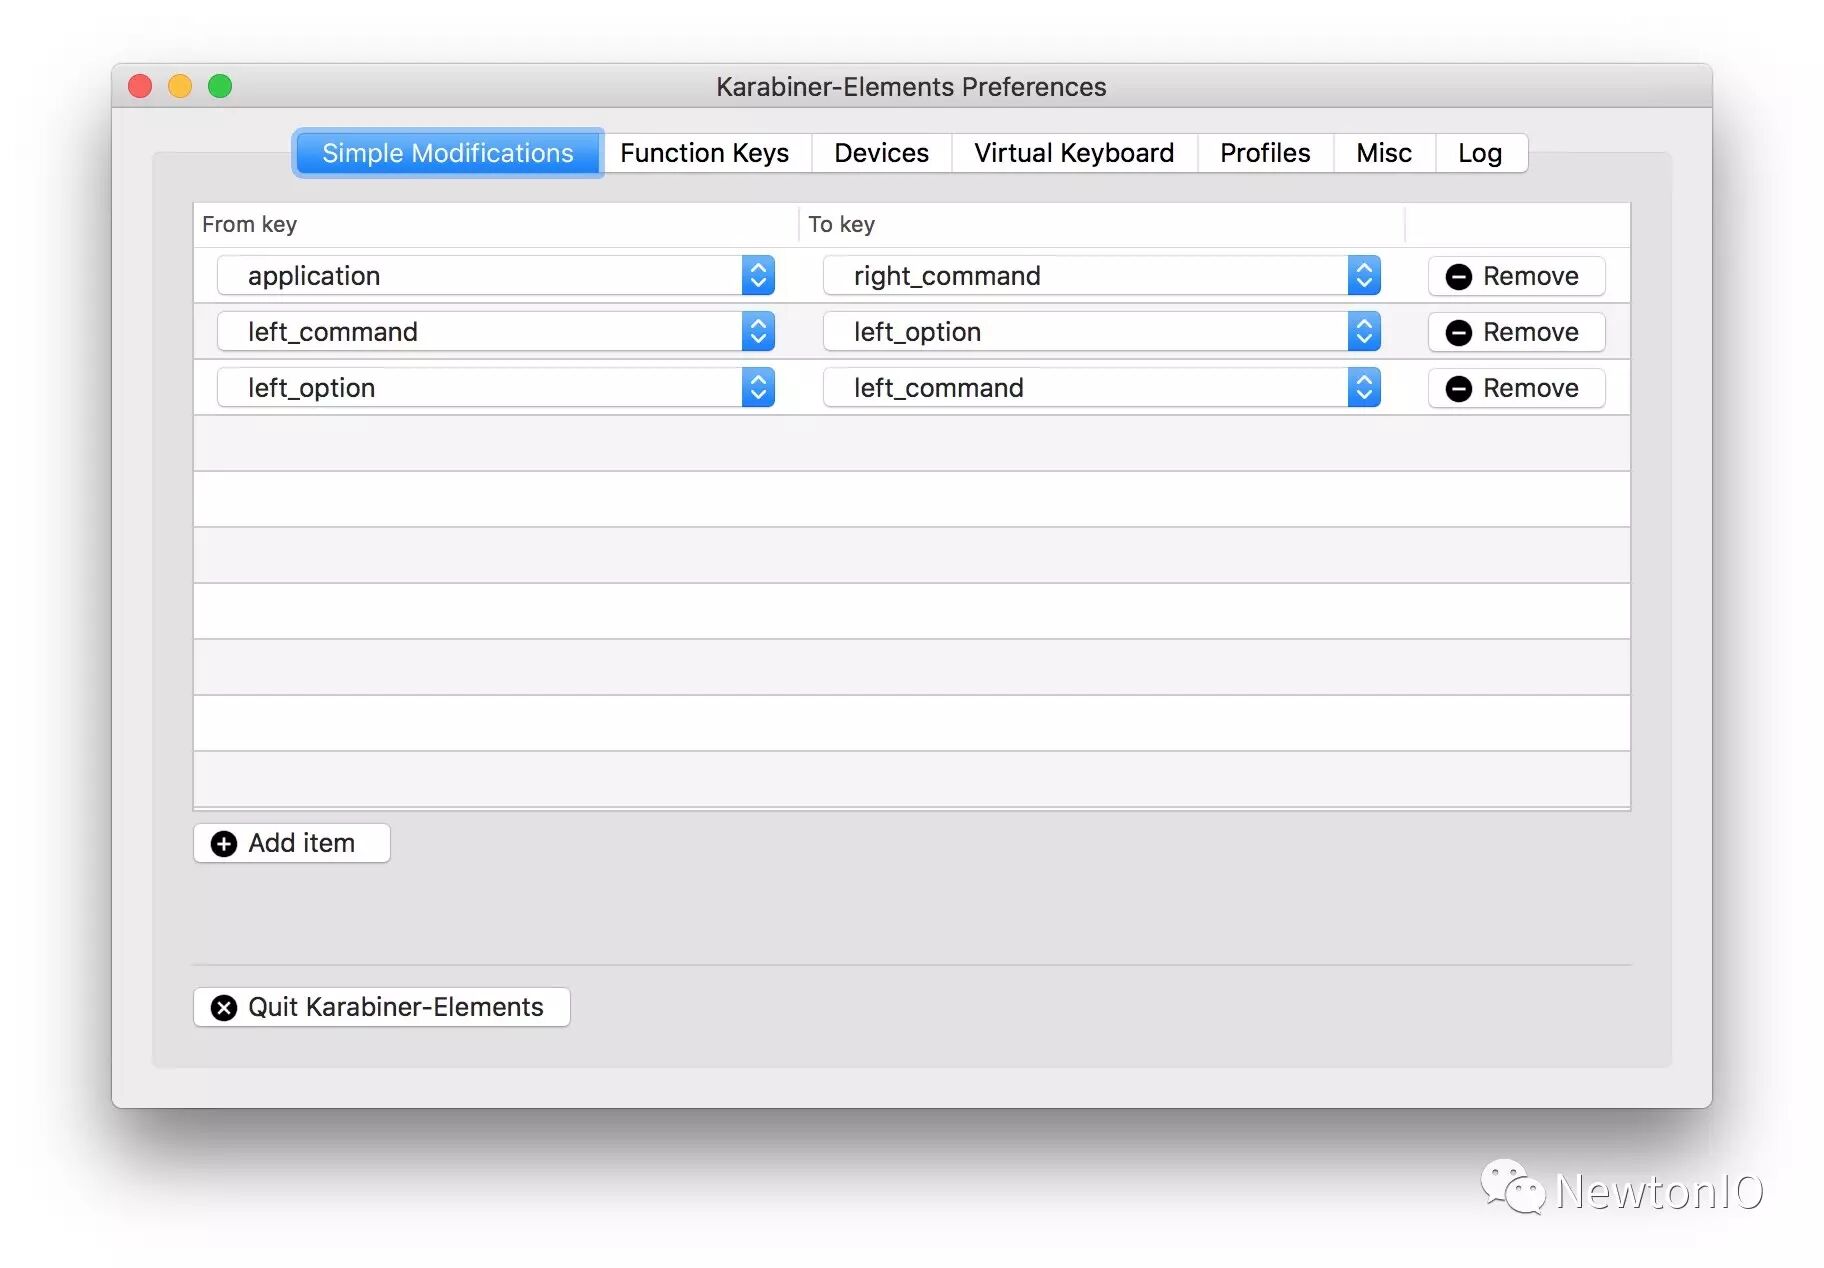Open the Devices tab
This screenshot has height=1268, width=1824.
click(881, 153)
